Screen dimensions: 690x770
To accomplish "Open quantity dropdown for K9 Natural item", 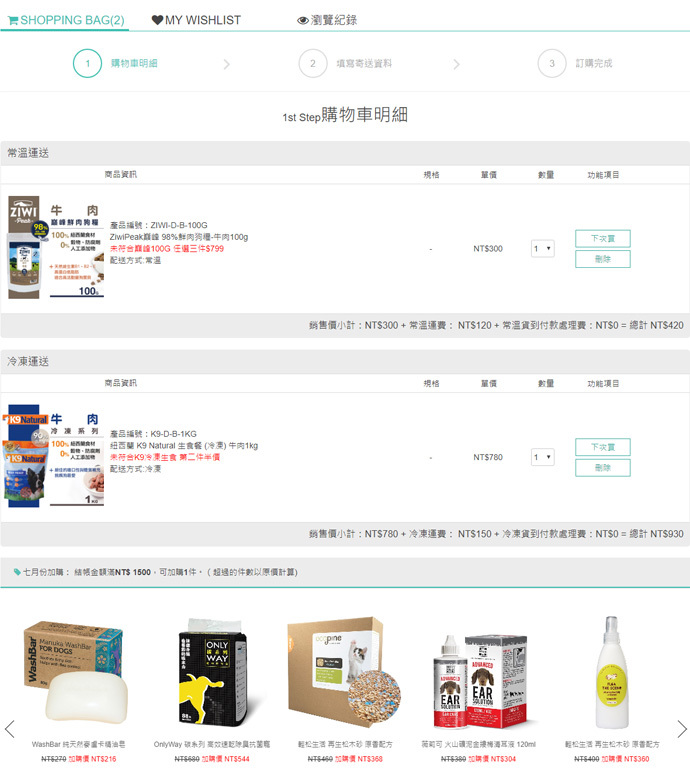I will coord(543,457).
